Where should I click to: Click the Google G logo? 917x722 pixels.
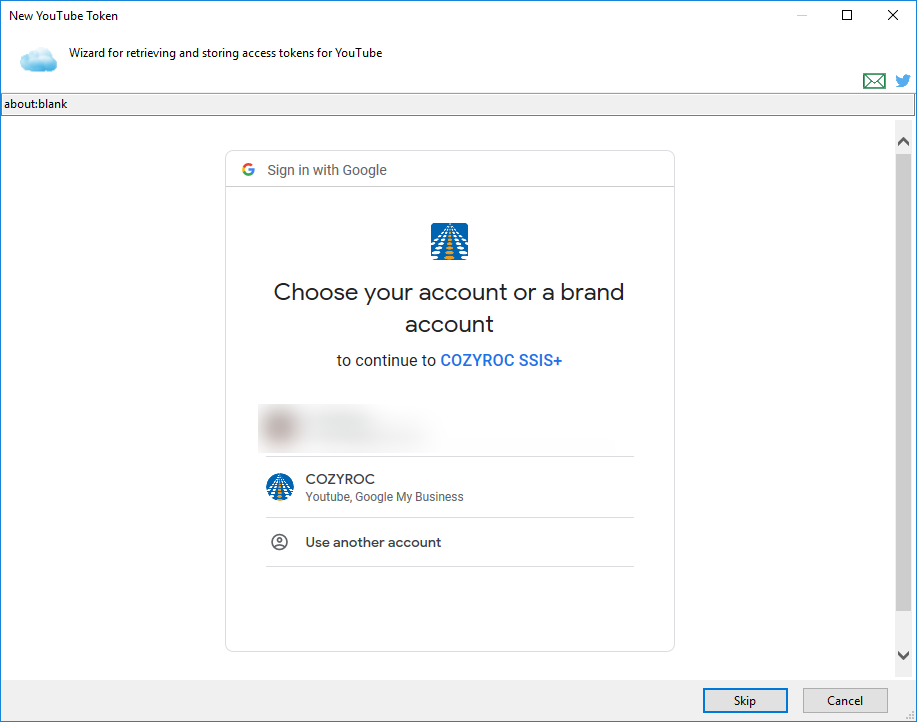coord(249,170)
